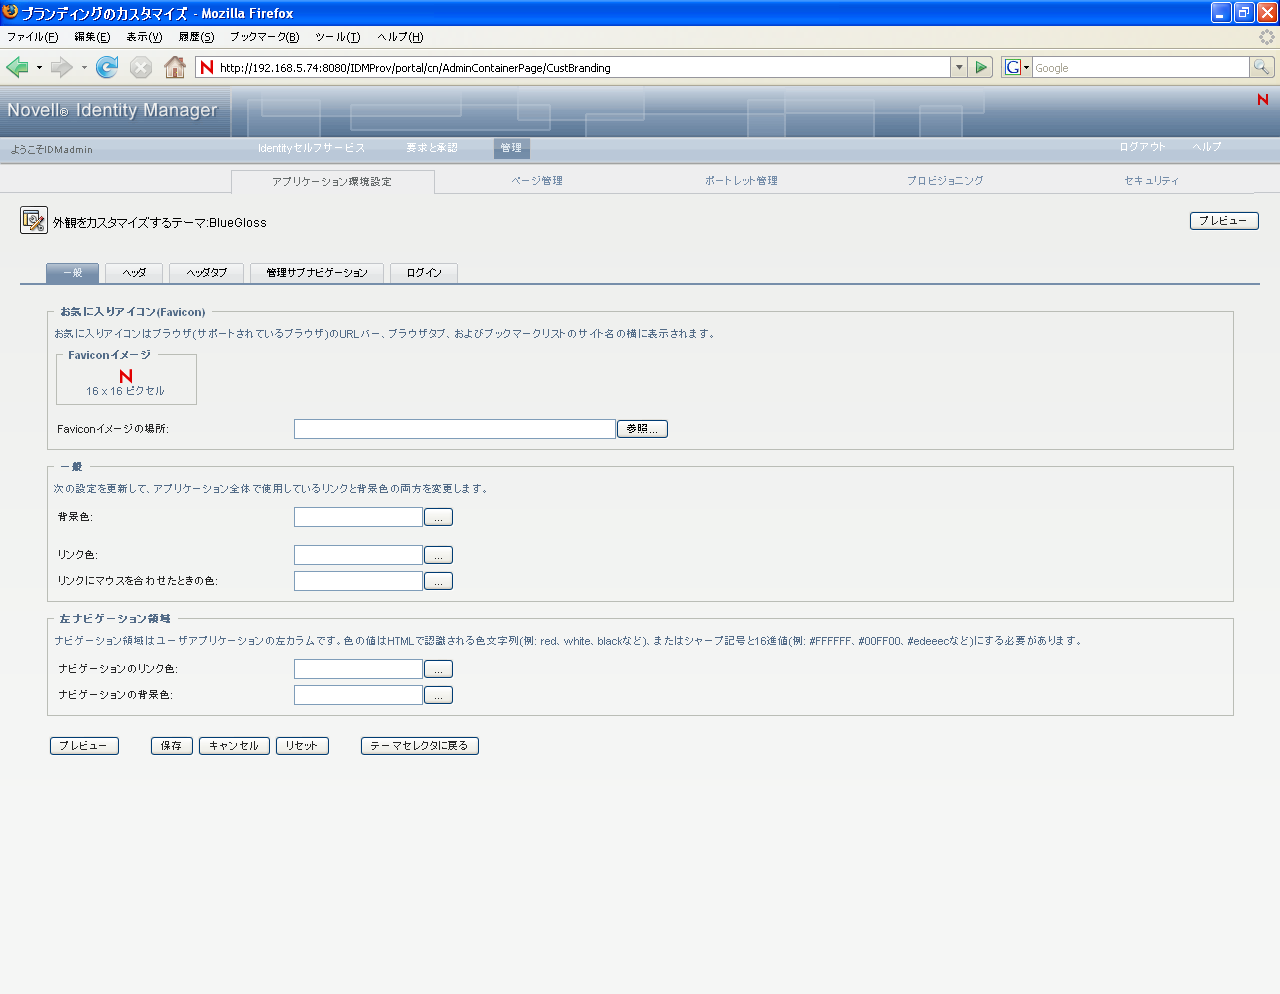Viewport: 1280px width, 994px height.
Task: Open the ブックマーク(B) menu
Action: (265, 37)
